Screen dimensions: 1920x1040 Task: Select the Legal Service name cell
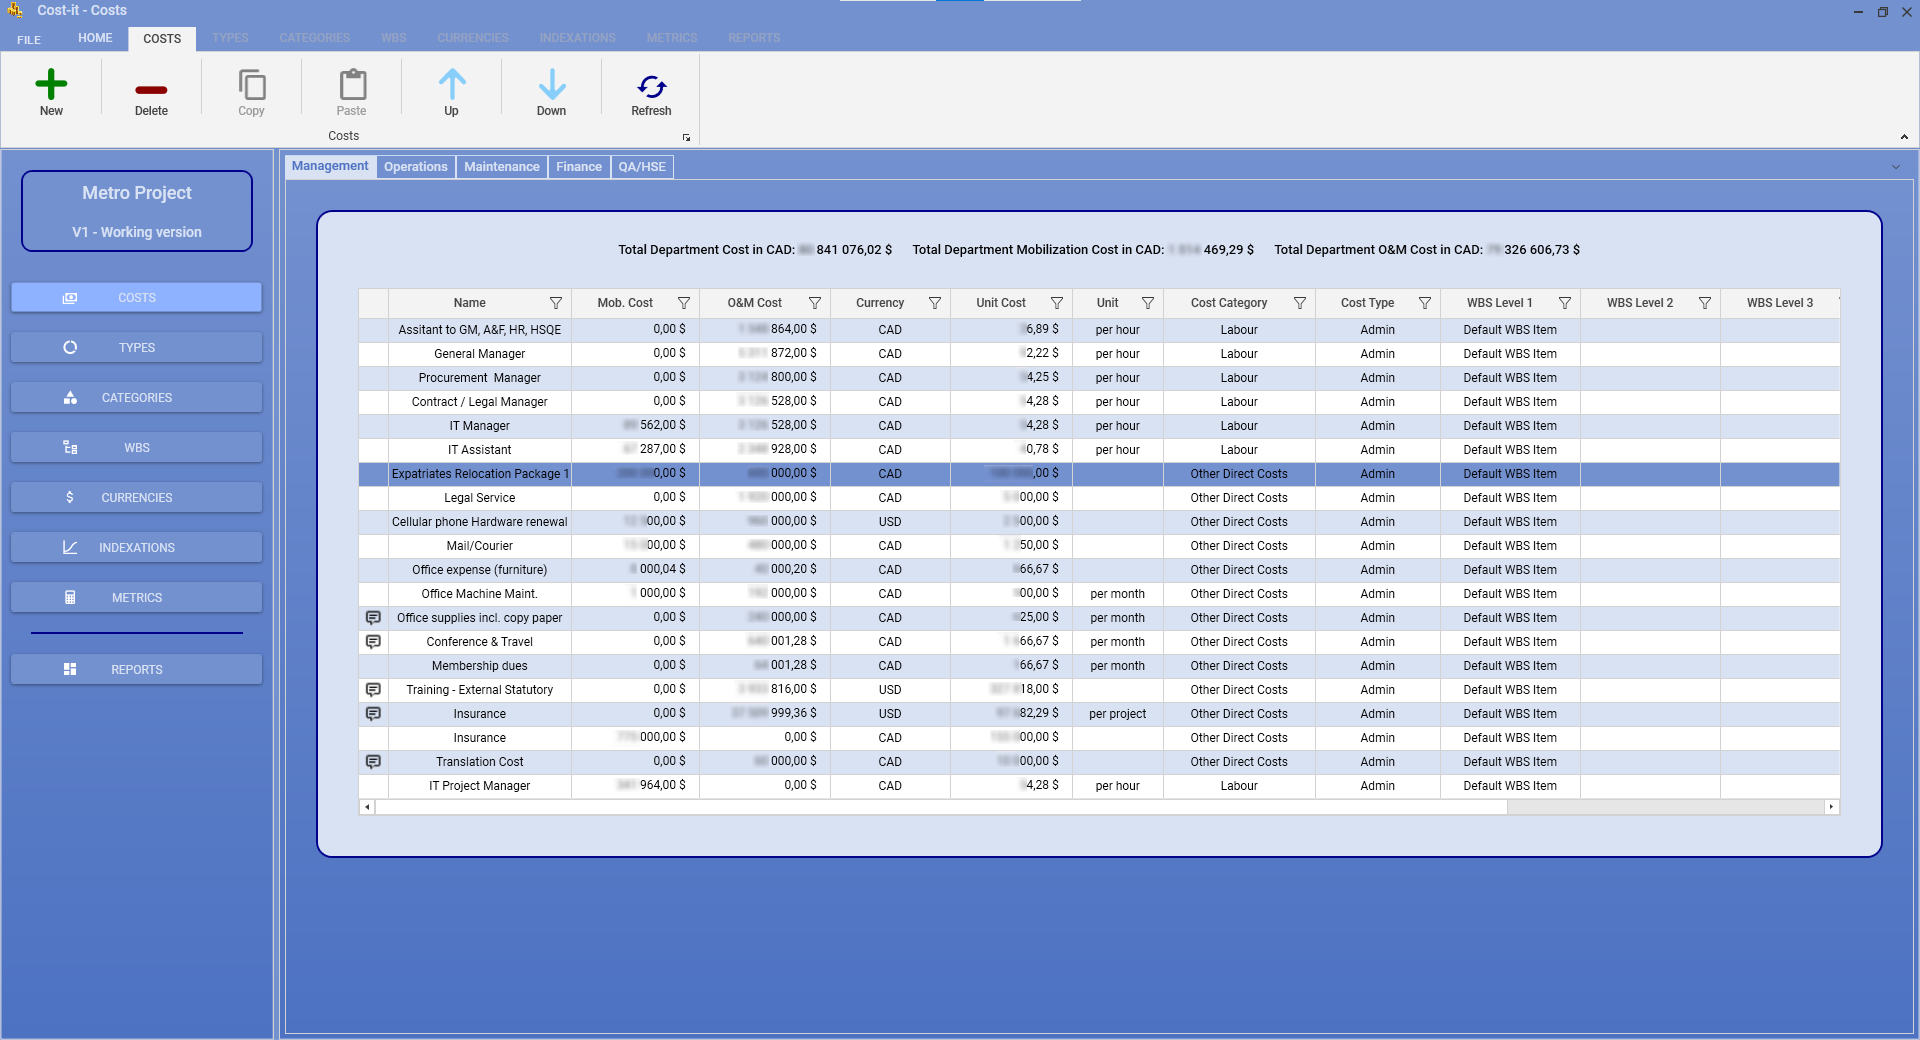click(x=480, y=498)
